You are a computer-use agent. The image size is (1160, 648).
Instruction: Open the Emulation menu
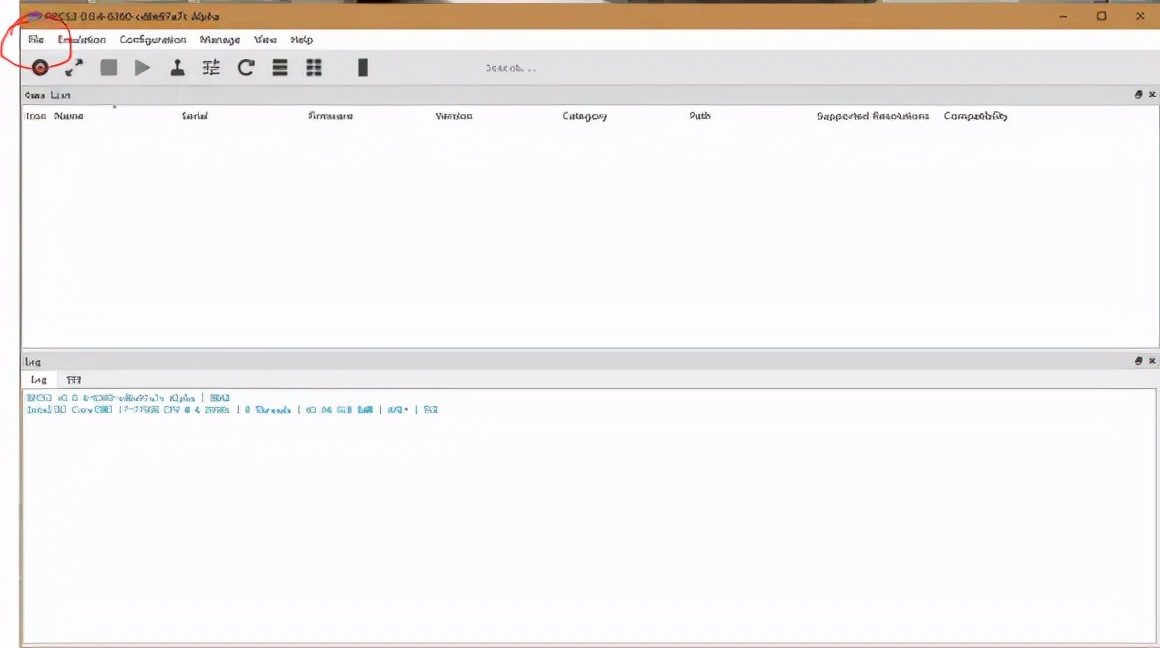coord(82,40)
